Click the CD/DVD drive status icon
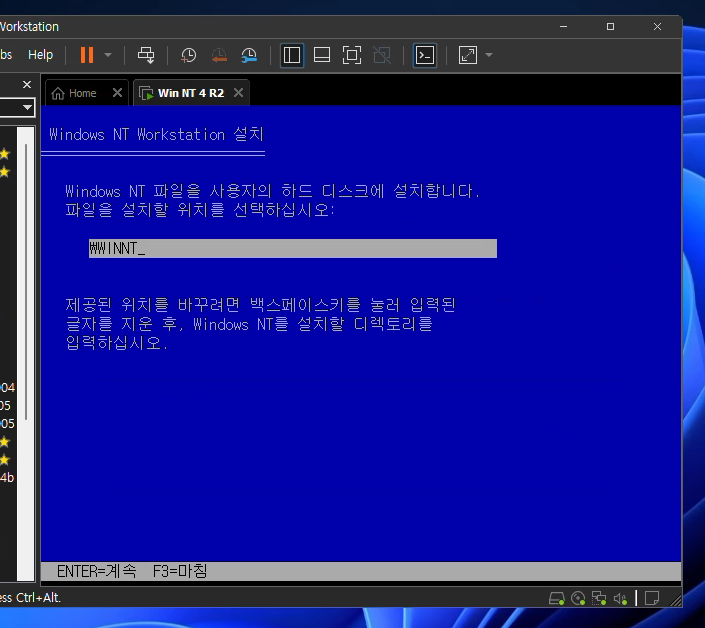Screen dimensions: 705x628 tap(578, 598)
